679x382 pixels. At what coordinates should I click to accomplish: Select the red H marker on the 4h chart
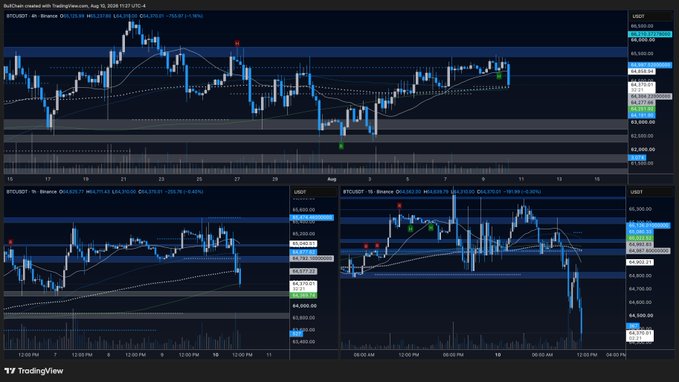pos(237,43)
